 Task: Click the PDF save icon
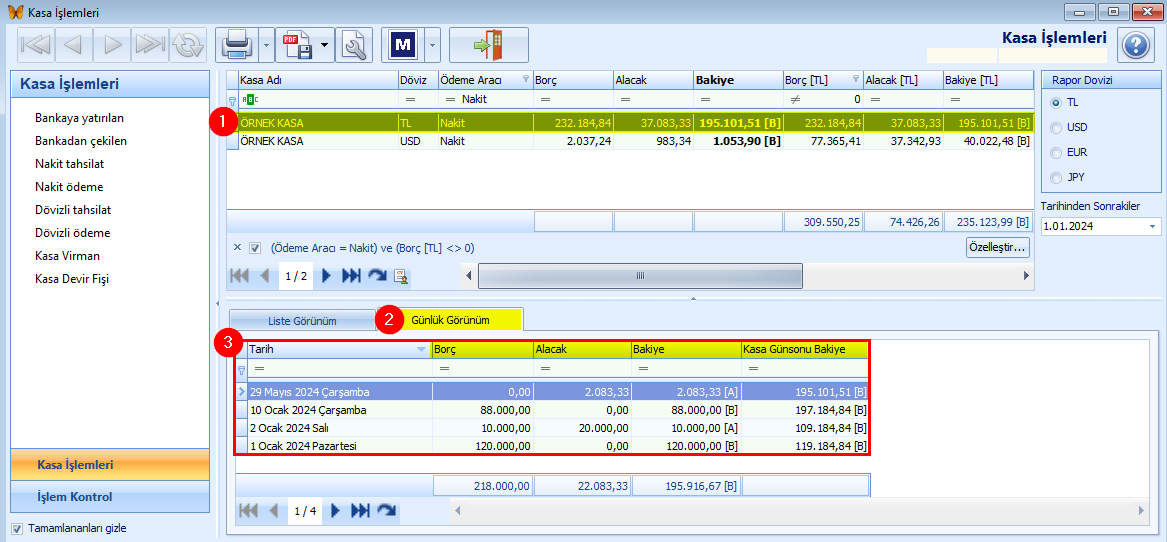click(x=297, y=45)
